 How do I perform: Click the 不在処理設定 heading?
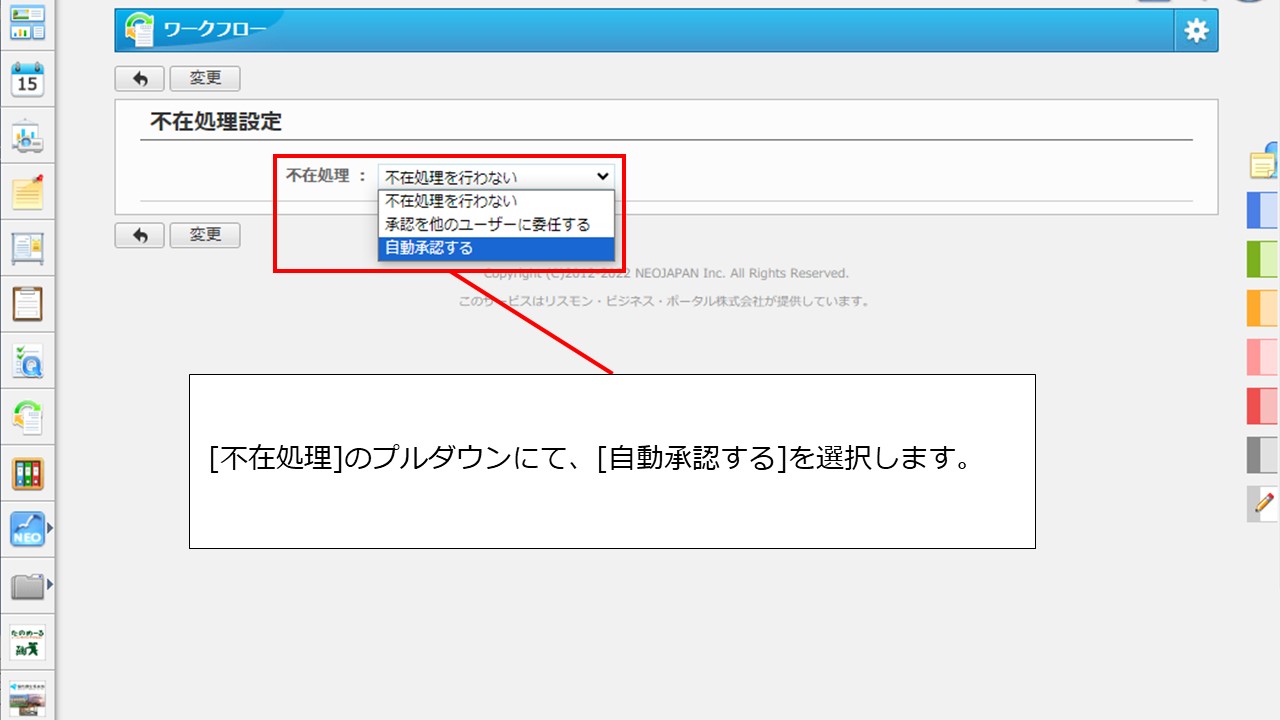click(216, 122)
